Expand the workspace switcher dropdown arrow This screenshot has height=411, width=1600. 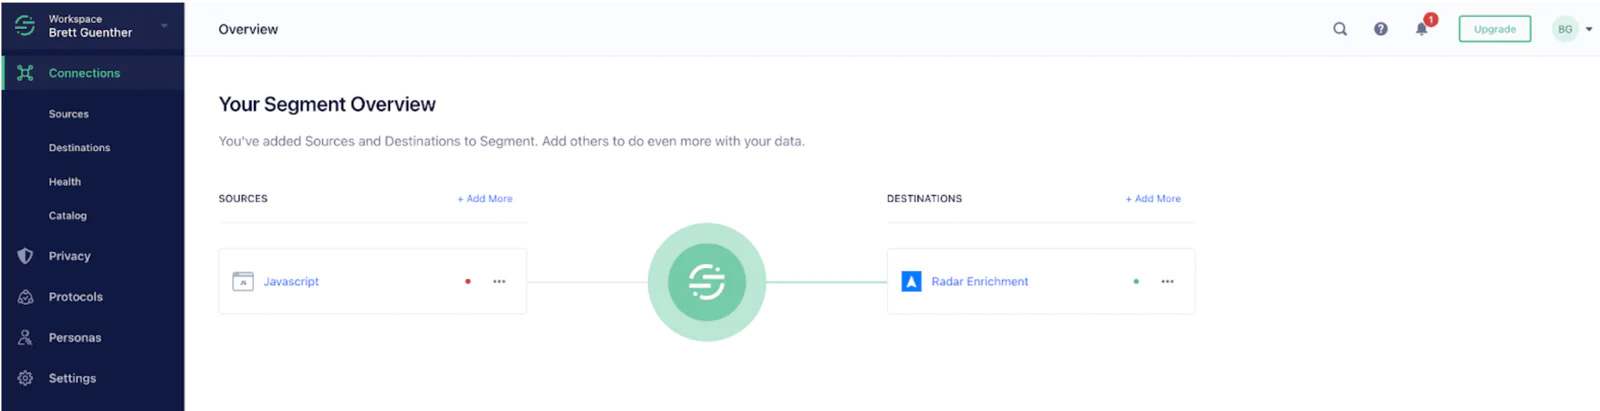164,25
